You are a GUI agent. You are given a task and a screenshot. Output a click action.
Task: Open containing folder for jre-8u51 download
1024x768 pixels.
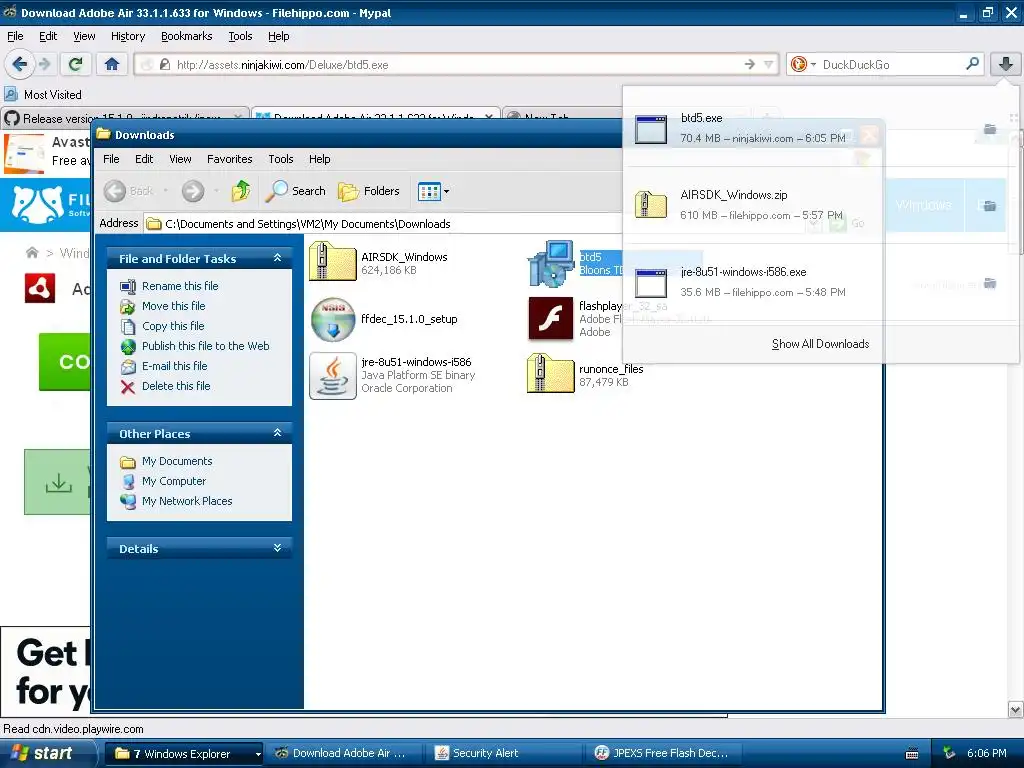click(990, 283)
